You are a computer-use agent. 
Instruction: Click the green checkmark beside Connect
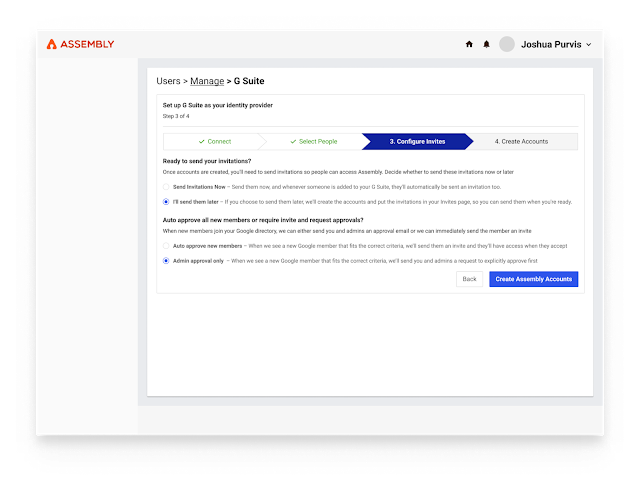pyautogui.click(x=202, y=142)
